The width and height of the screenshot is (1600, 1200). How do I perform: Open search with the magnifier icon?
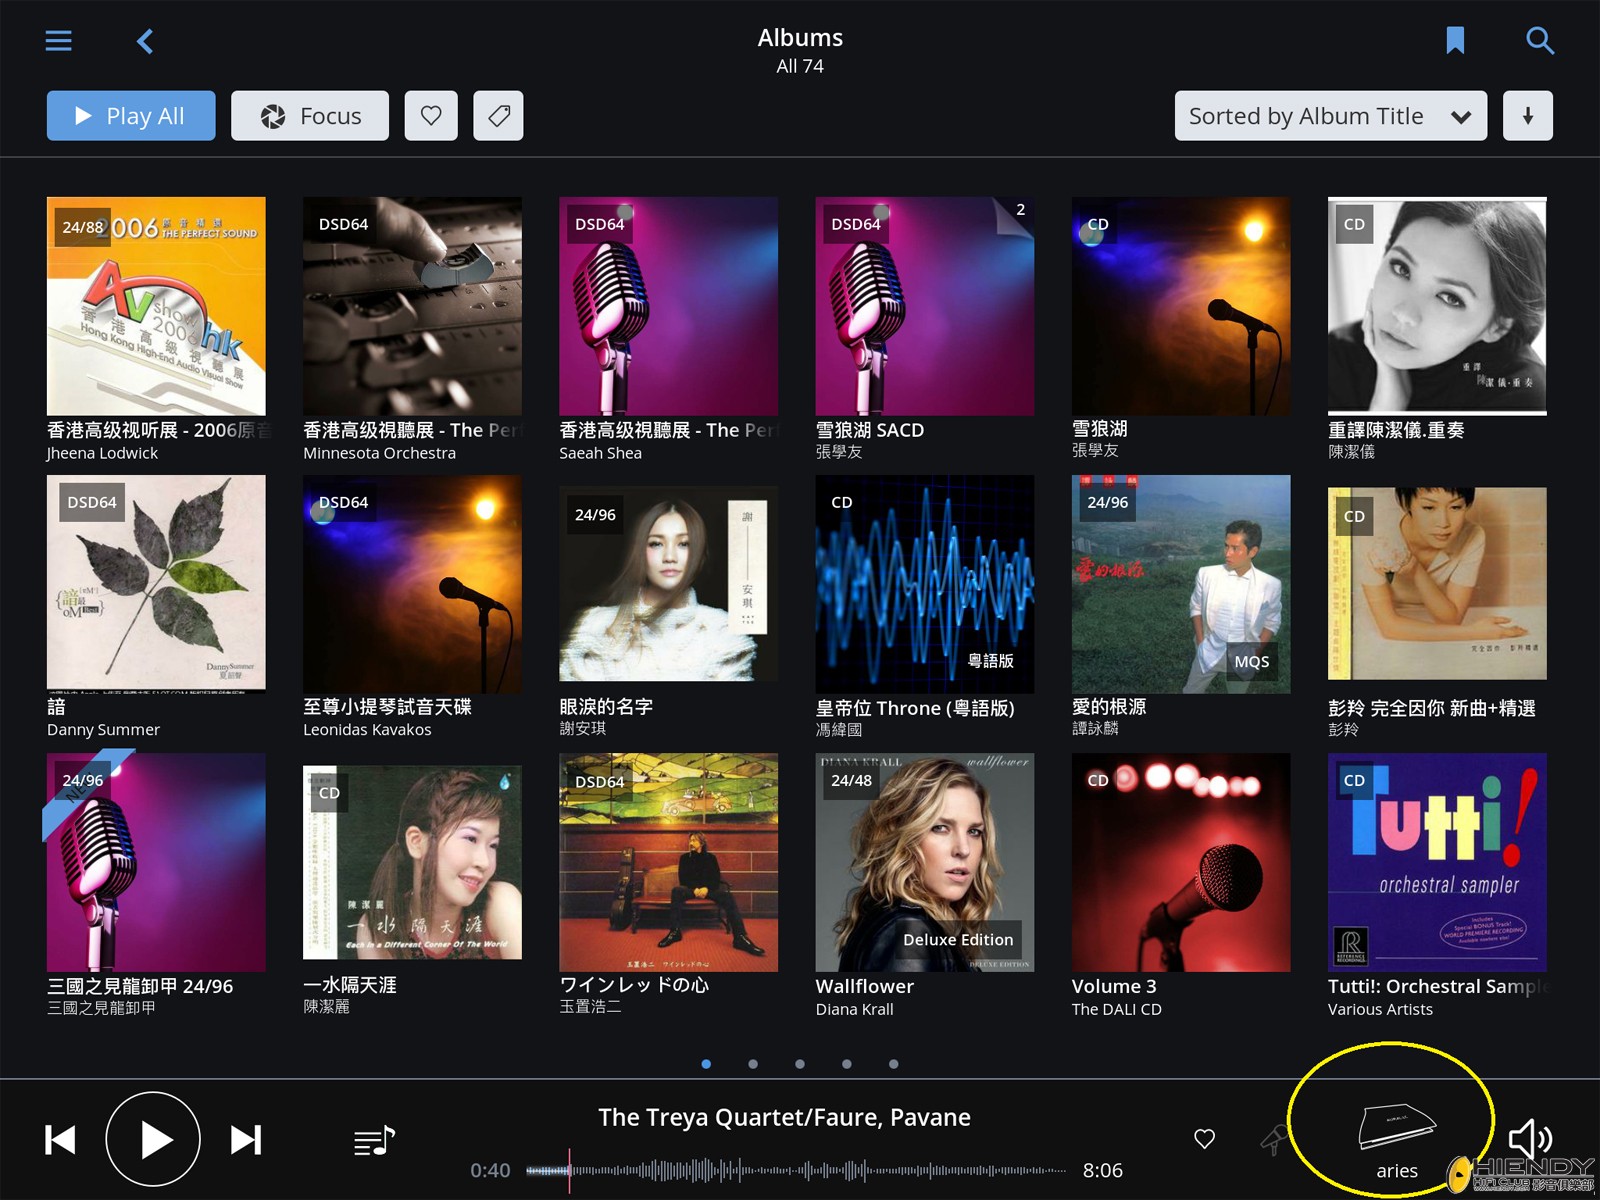(x=1540, y=41)
